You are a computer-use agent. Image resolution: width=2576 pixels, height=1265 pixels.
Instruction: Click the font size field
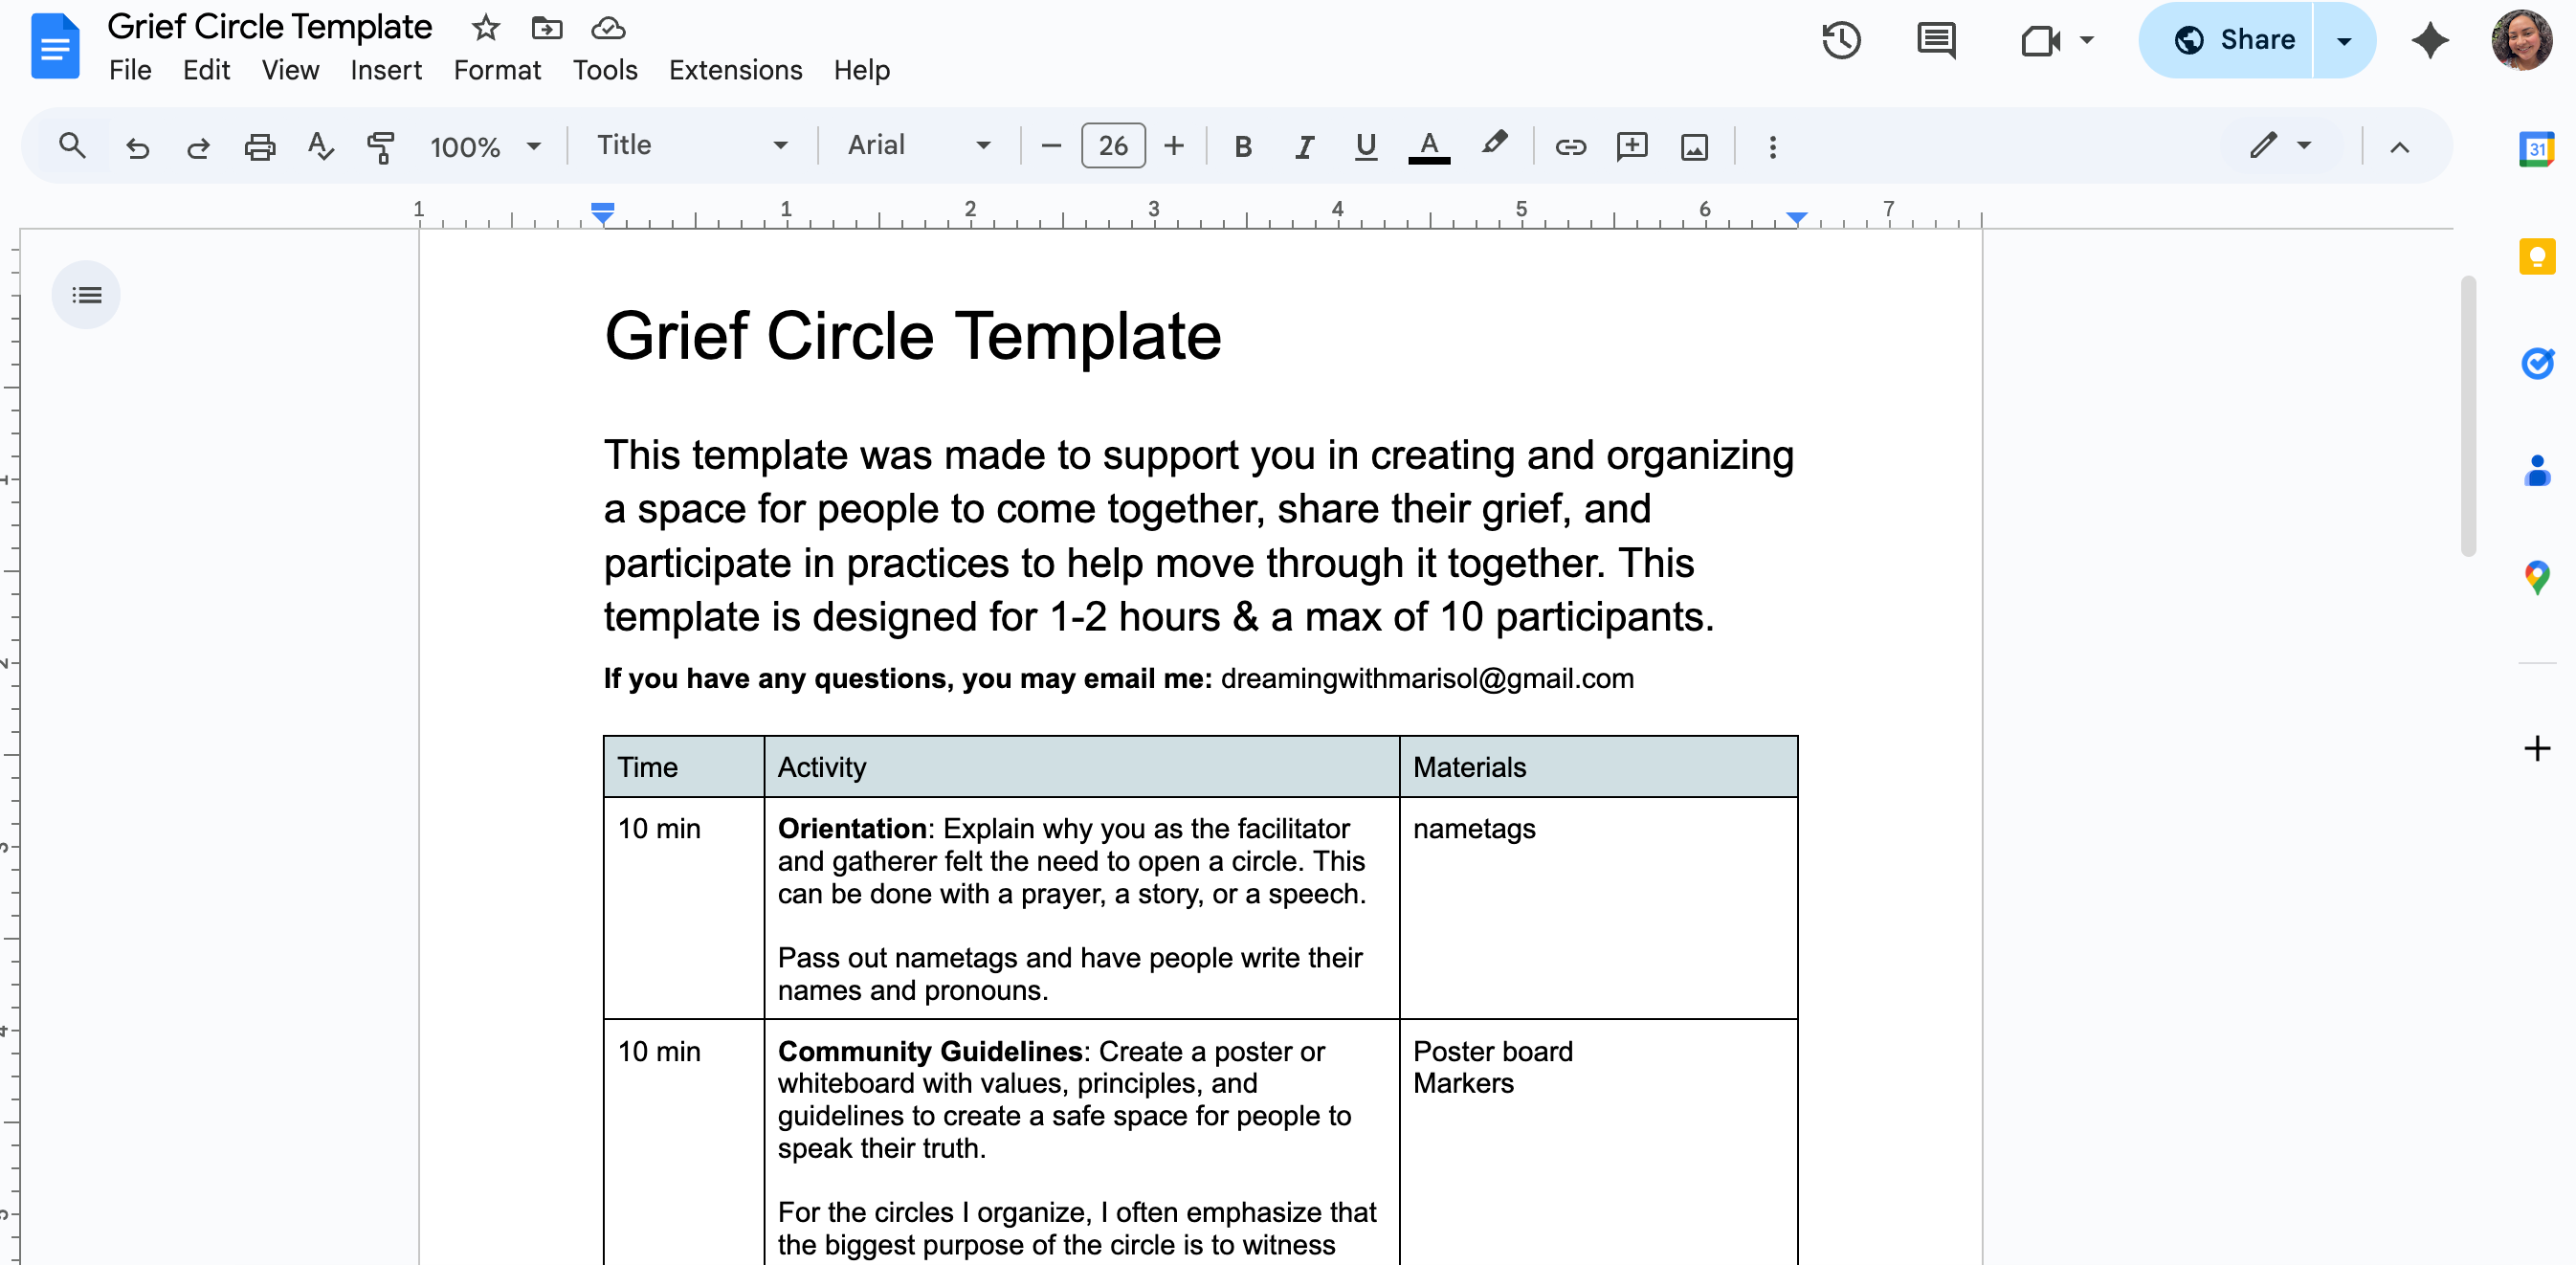[1113, 147]
